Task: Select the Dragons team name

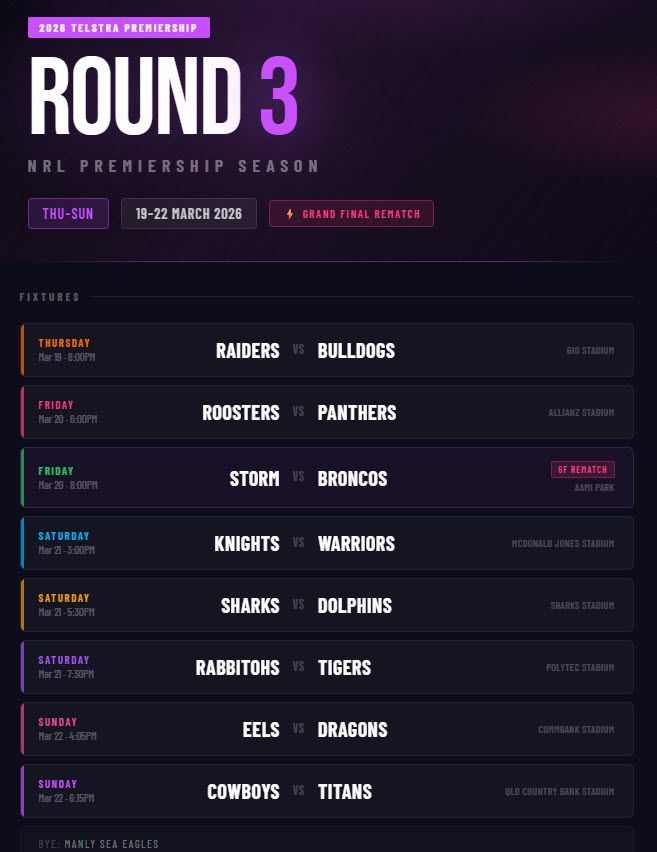Action: [352, 729]
